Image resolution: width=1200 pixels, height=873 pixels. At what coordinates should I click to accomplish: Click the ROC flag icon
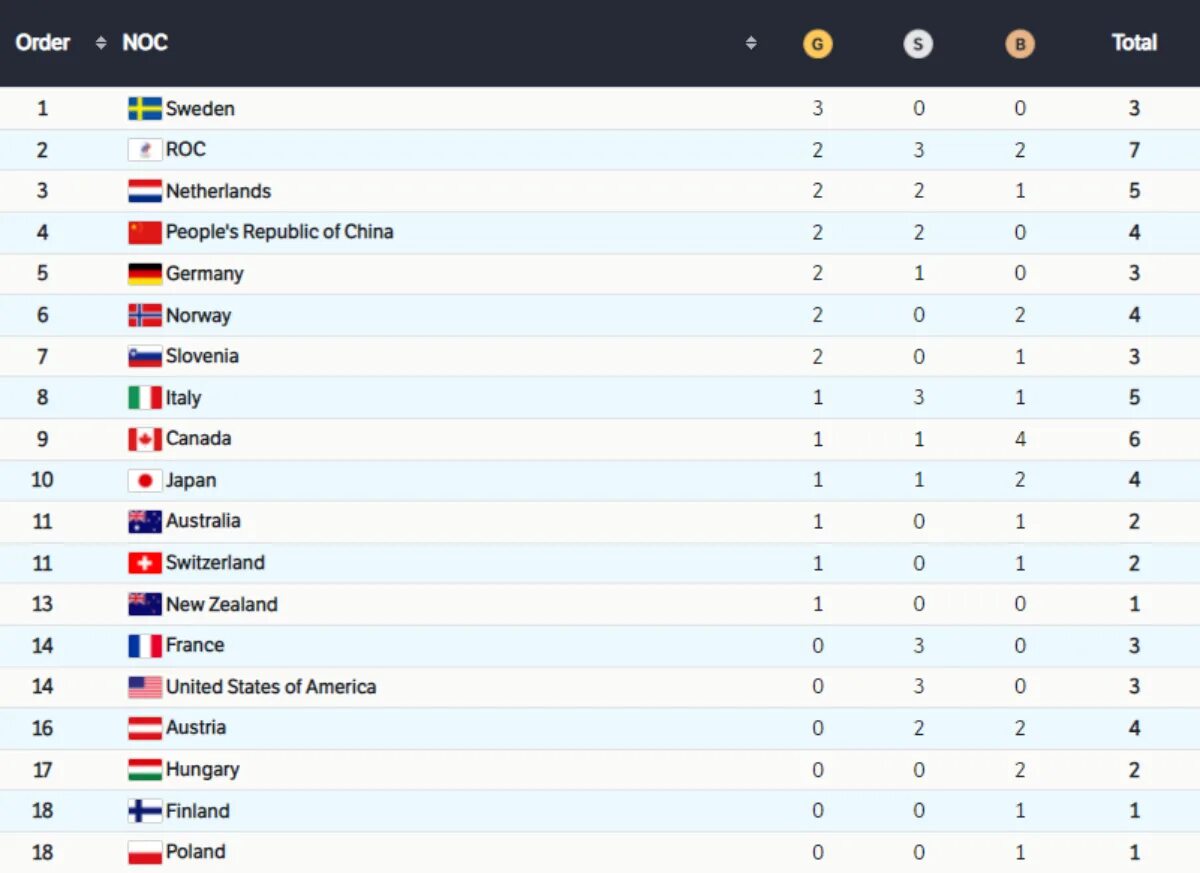point(145,150)
